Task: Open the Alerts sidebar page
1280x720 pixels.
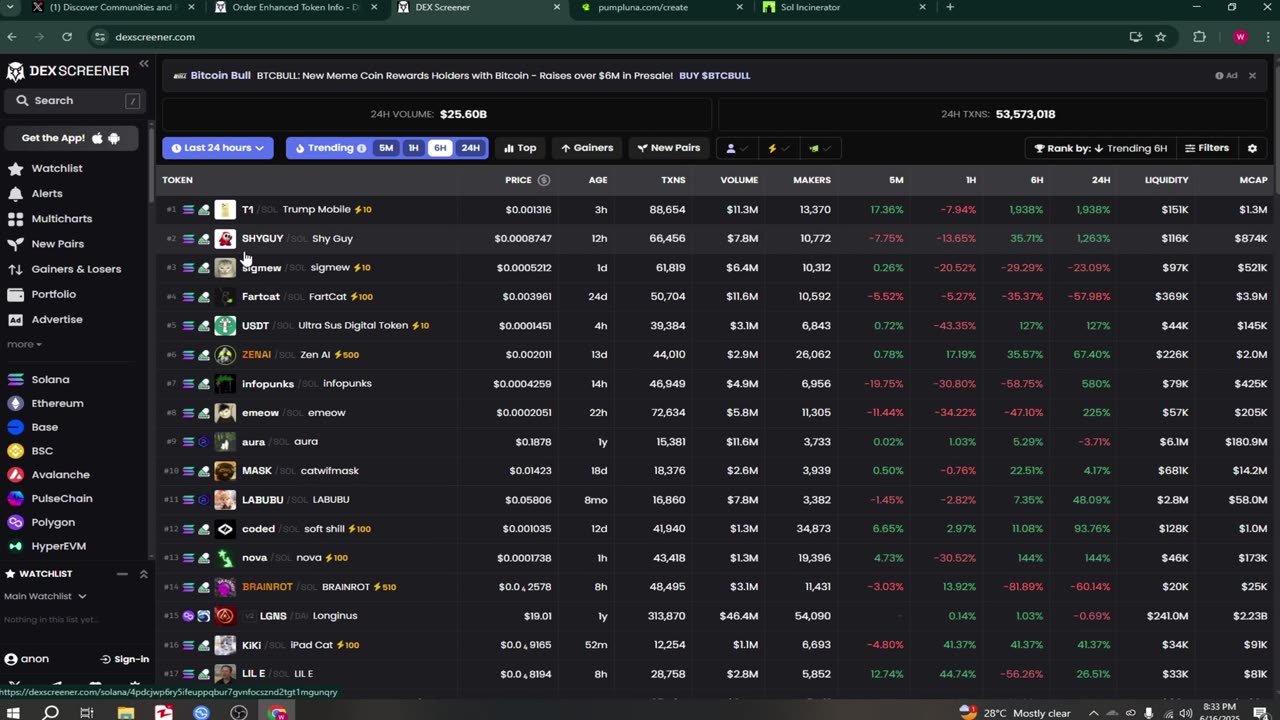Action: click(46, 193)
